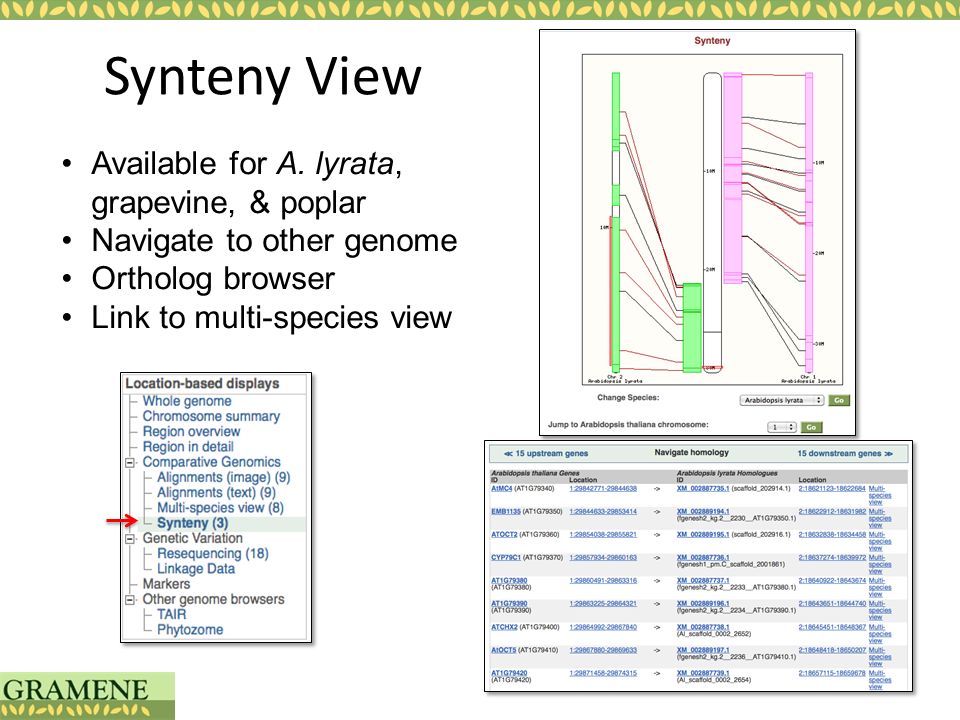Open the ATOCT2 gene link
Viewport: 960px width, 720px height.
click(x=504, y=534)
